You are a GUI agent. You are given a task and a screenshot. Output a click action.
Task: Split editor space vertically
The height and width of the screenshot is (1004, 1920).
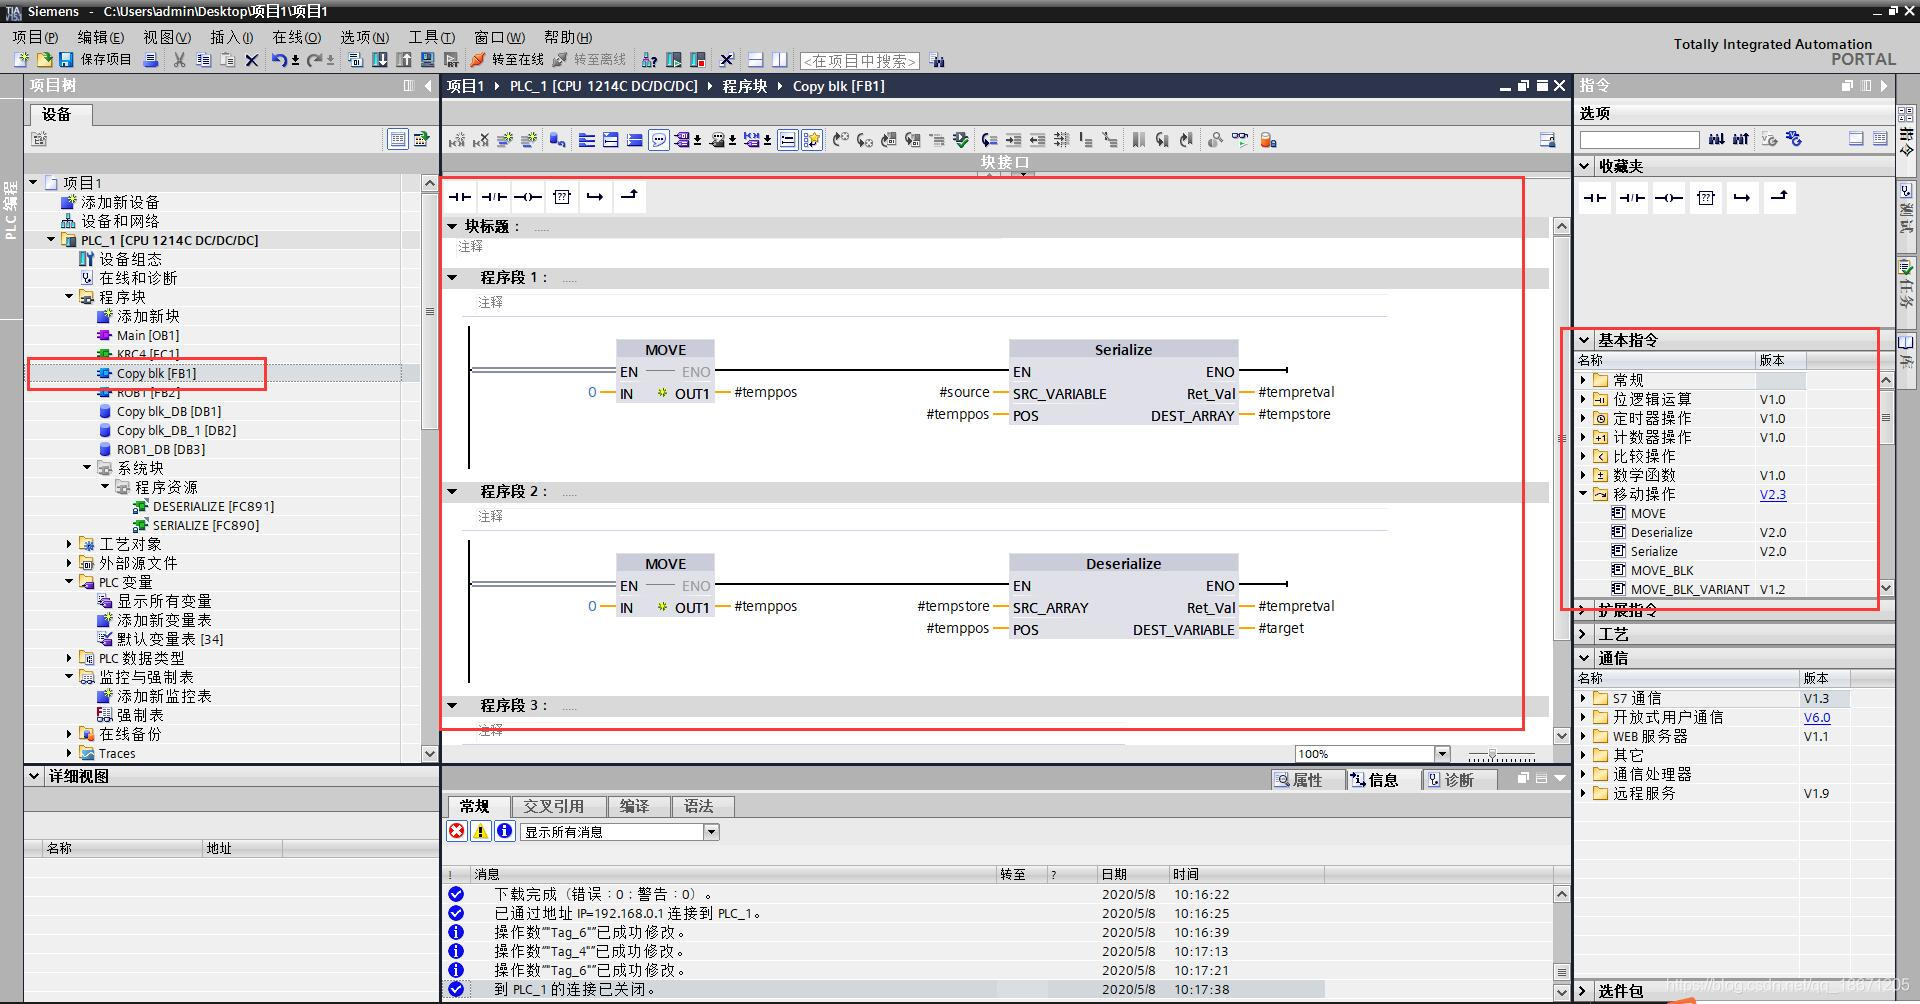tap(779, 60)
